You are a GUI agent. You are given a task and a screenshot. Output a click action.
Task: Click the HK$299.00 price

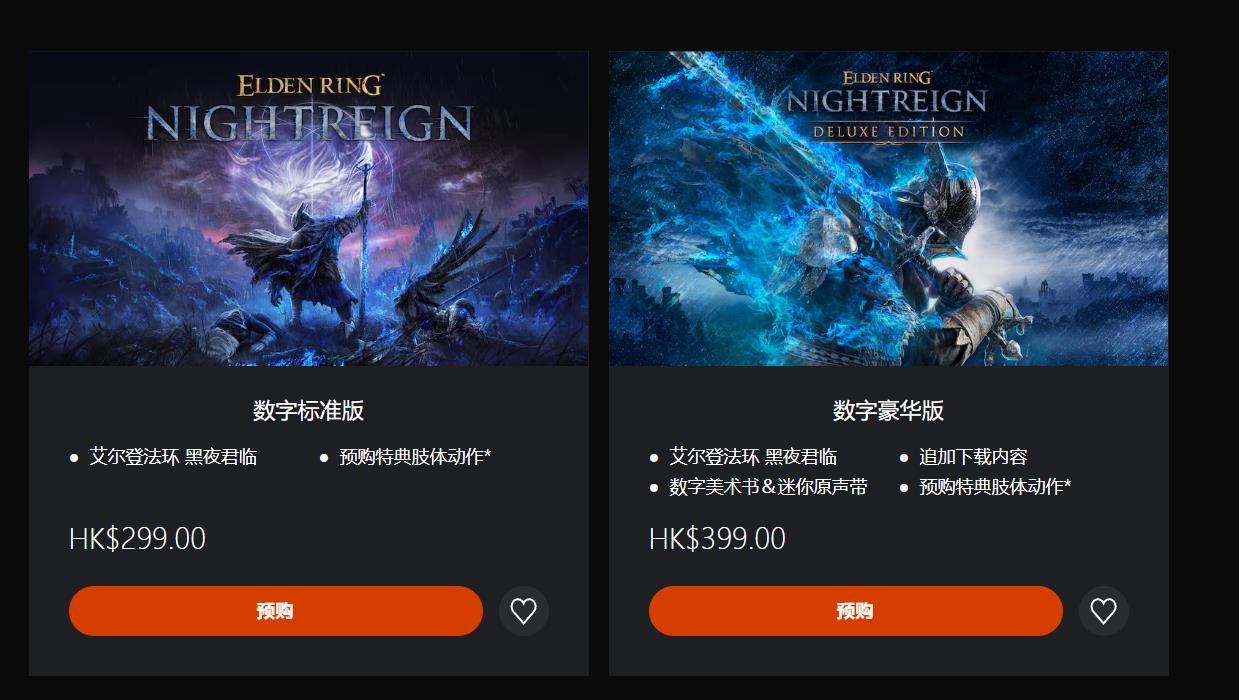click(137, 539)
